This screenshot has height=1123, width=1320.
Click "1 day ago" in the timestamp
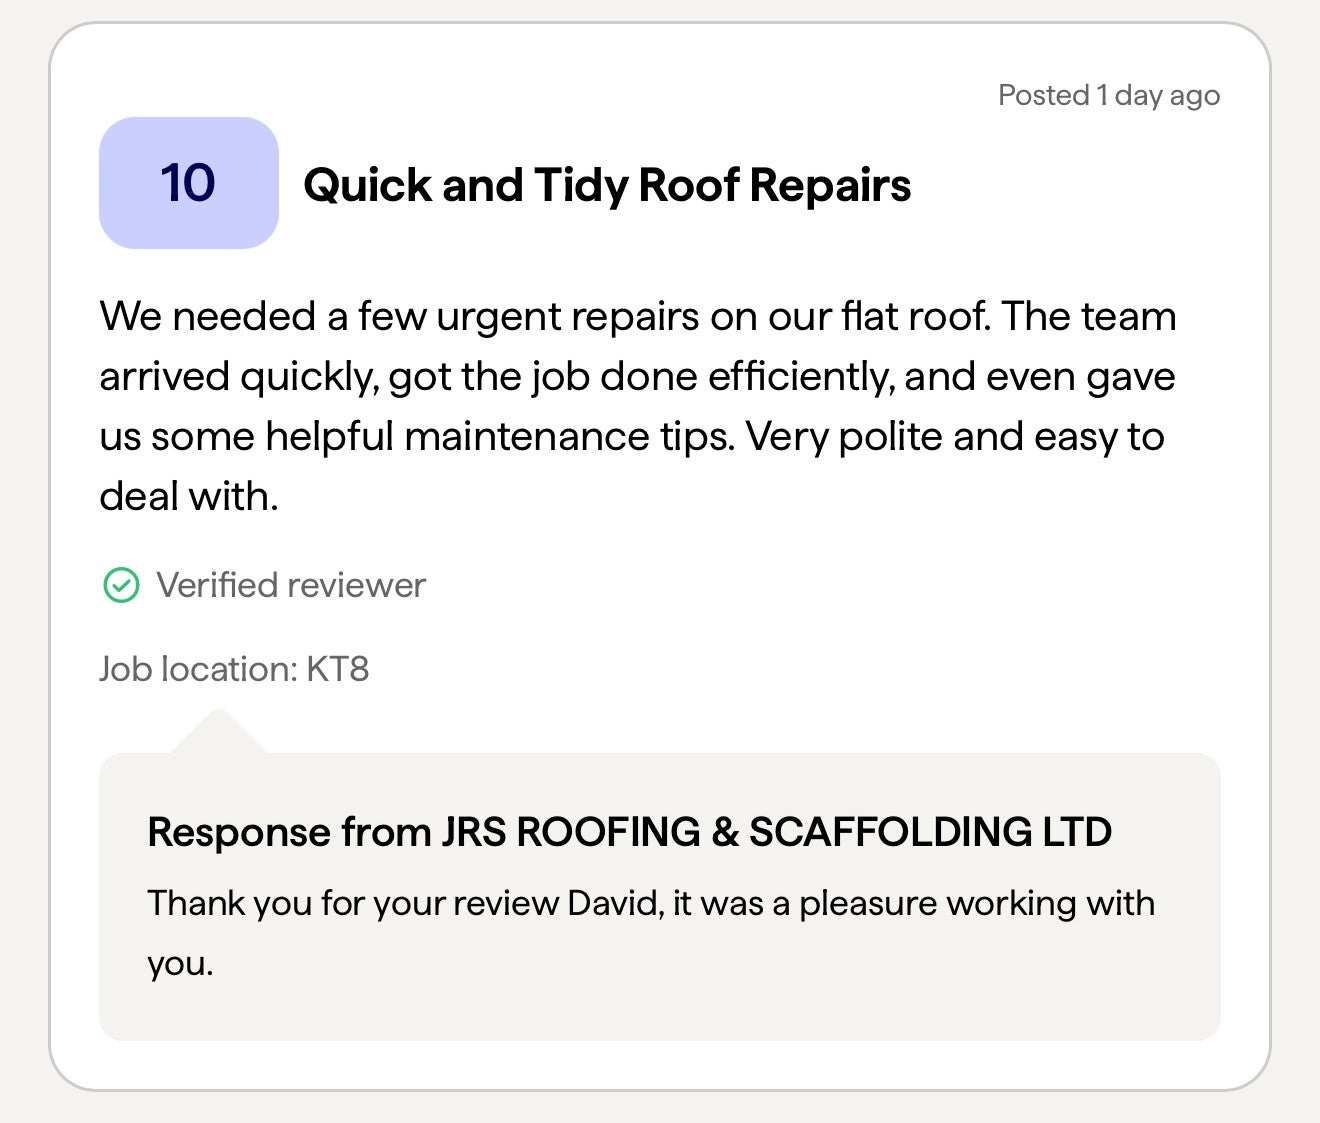(1158, 96)
